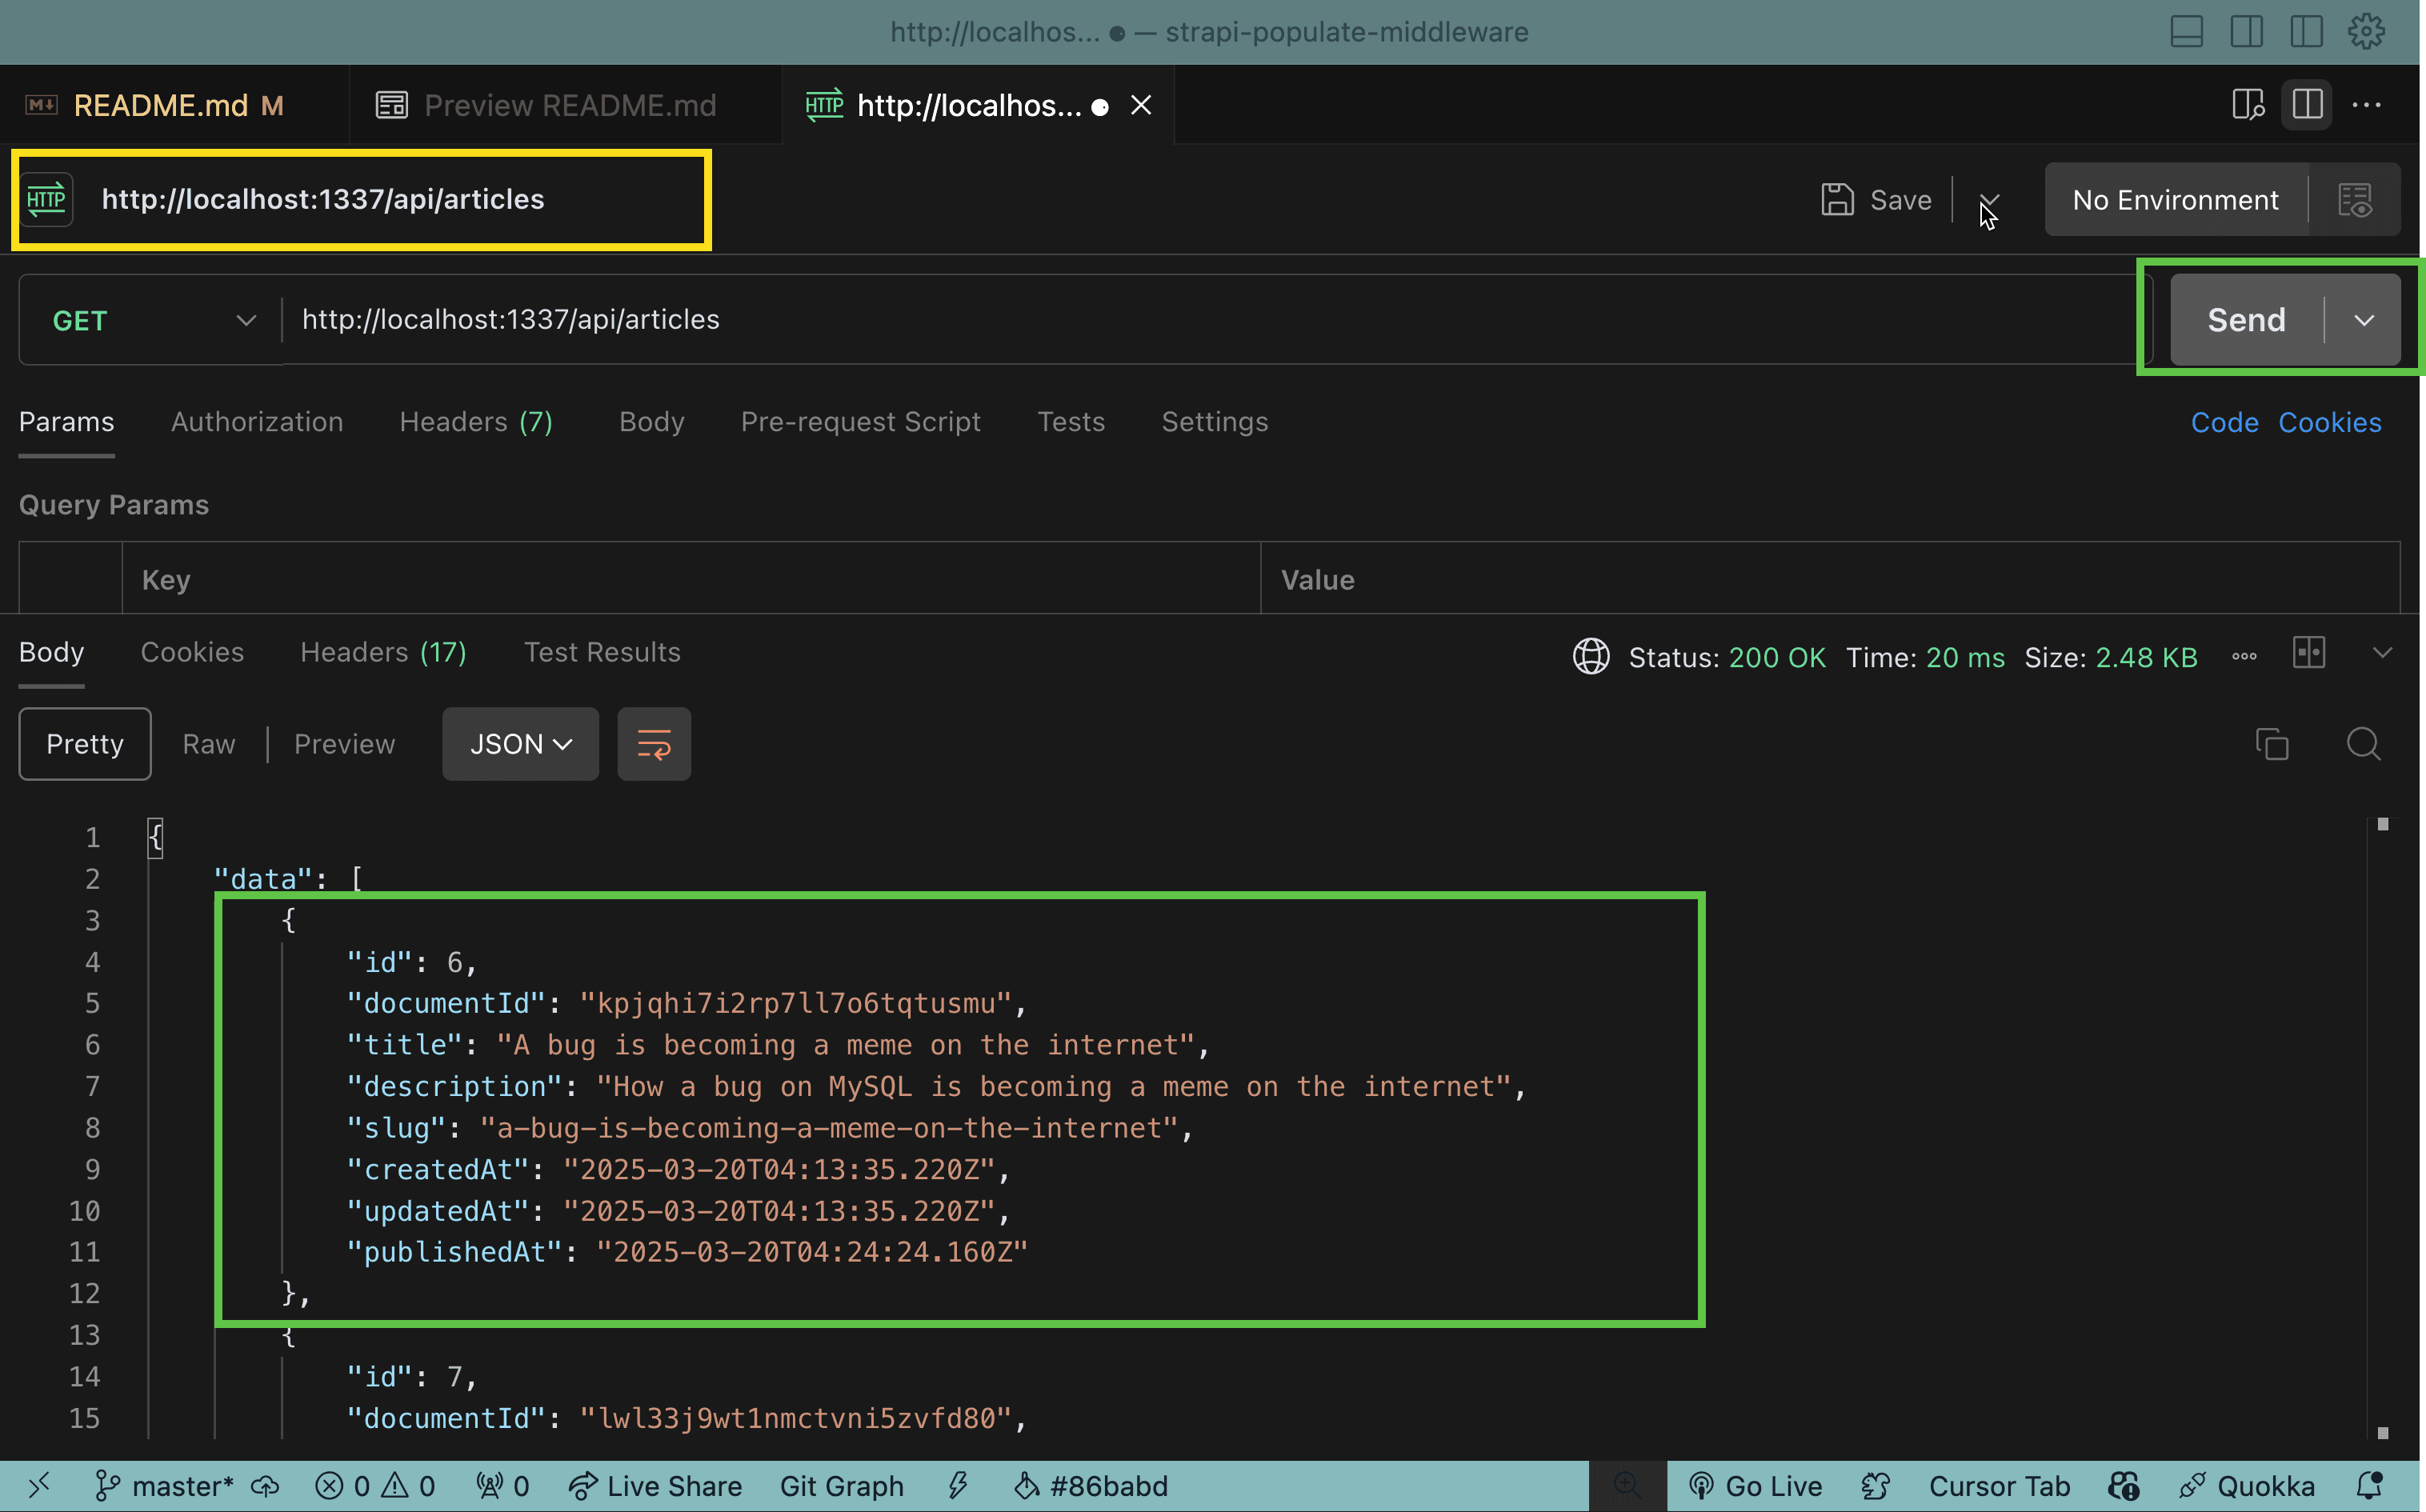The width and height of the screenshot is (2426, 1512).
Task: Click the split editor icon
Action: point(2307,105)
